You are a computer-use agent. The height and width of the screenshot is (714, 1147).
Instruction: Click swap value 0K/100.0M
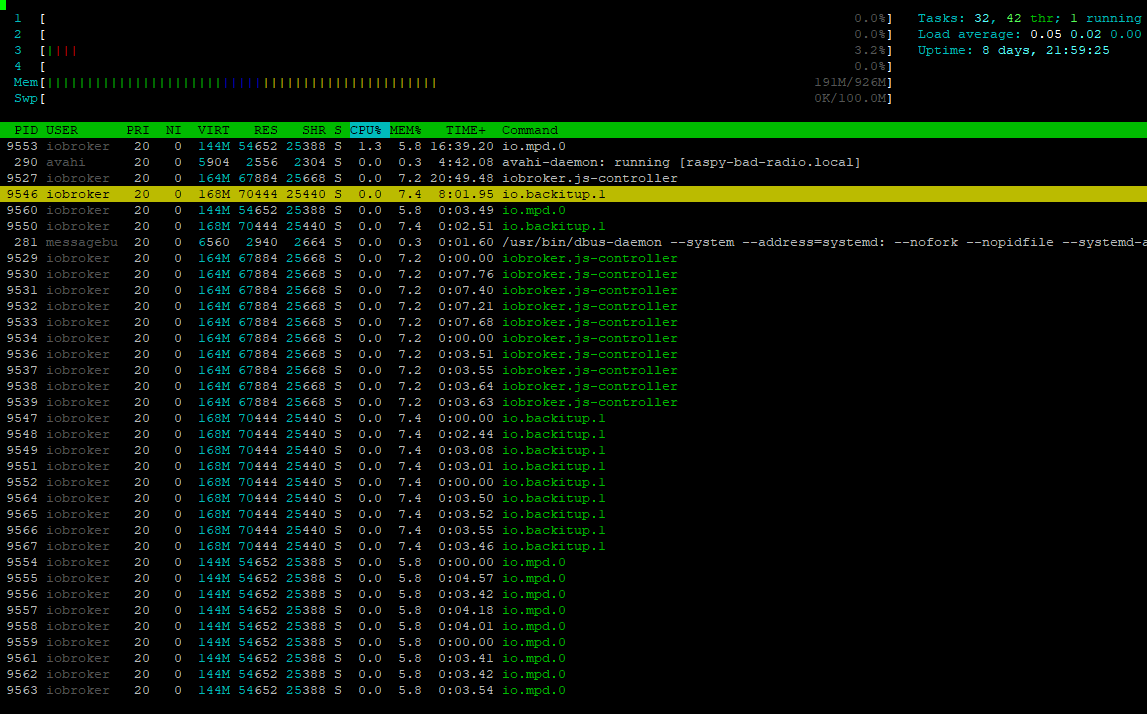851,99
